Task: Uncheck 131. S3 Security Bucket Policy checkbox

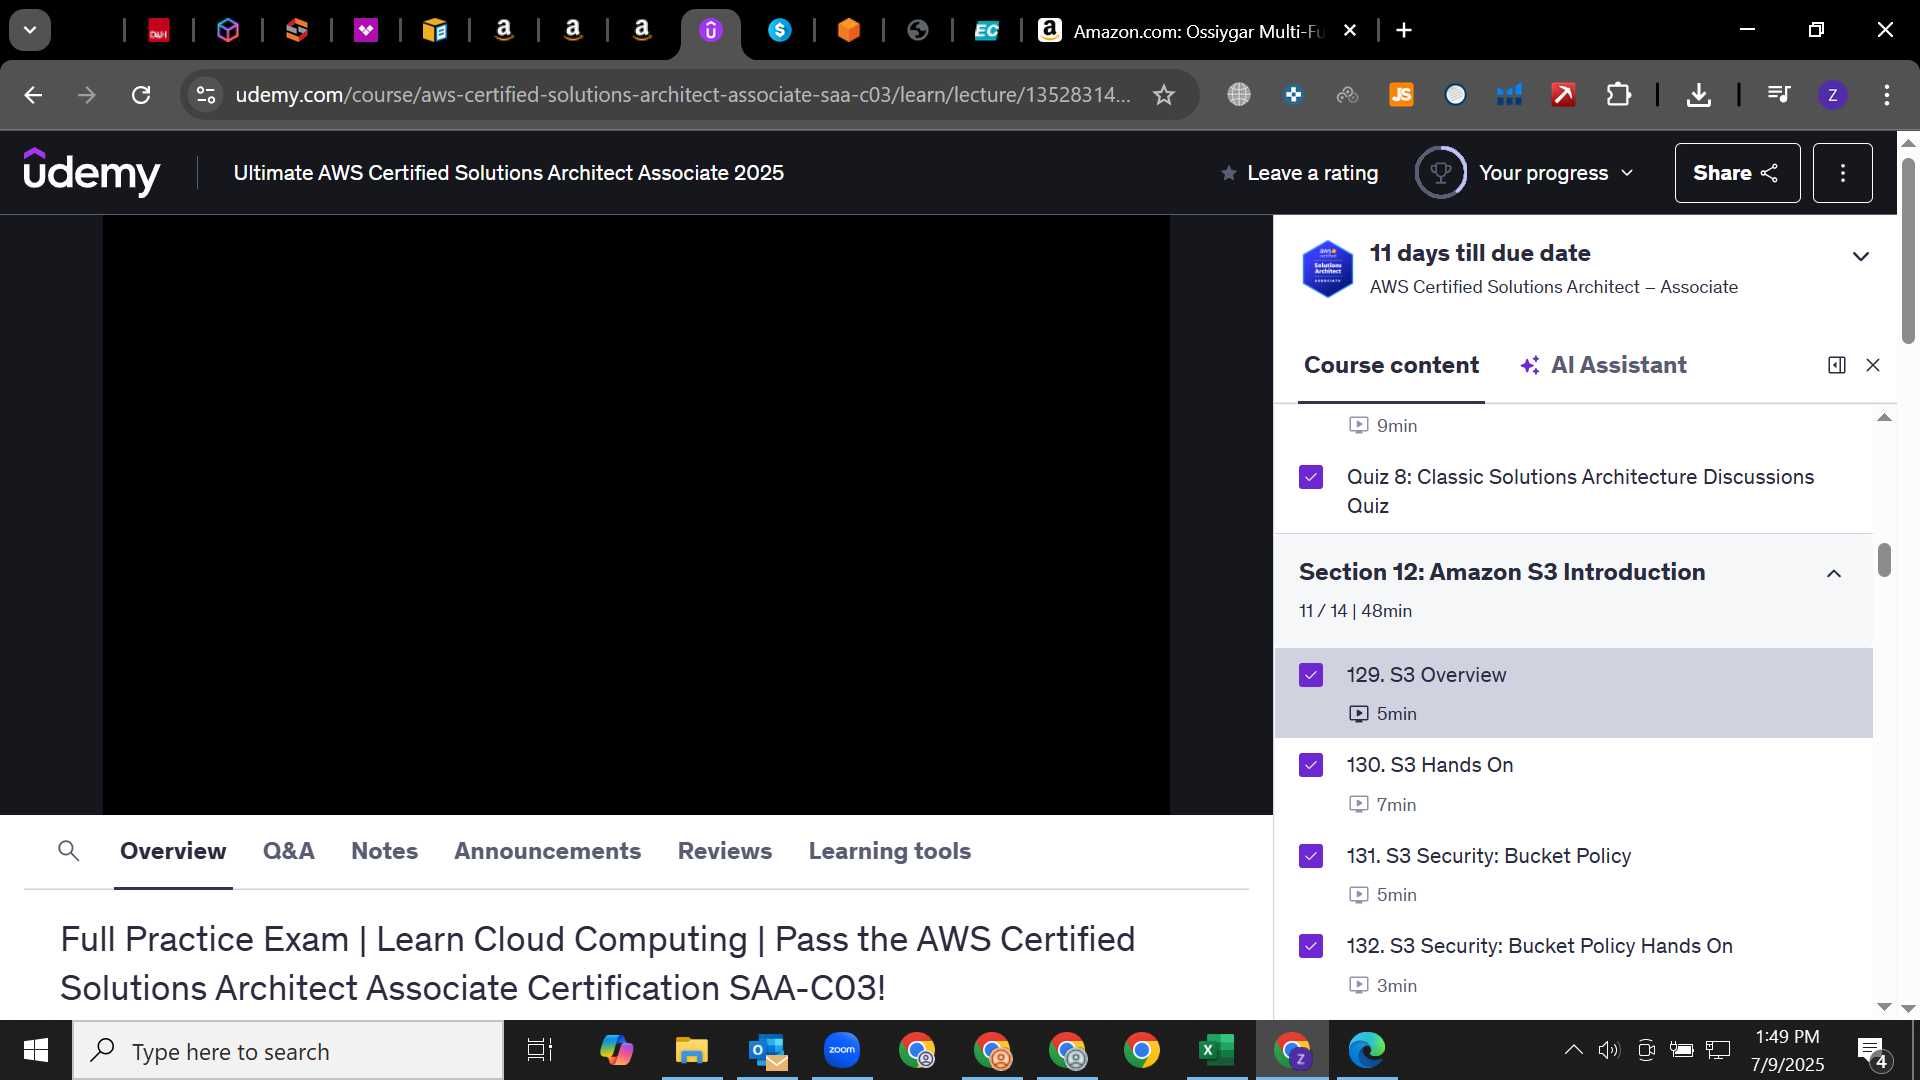Action: tap(1311, 856)
